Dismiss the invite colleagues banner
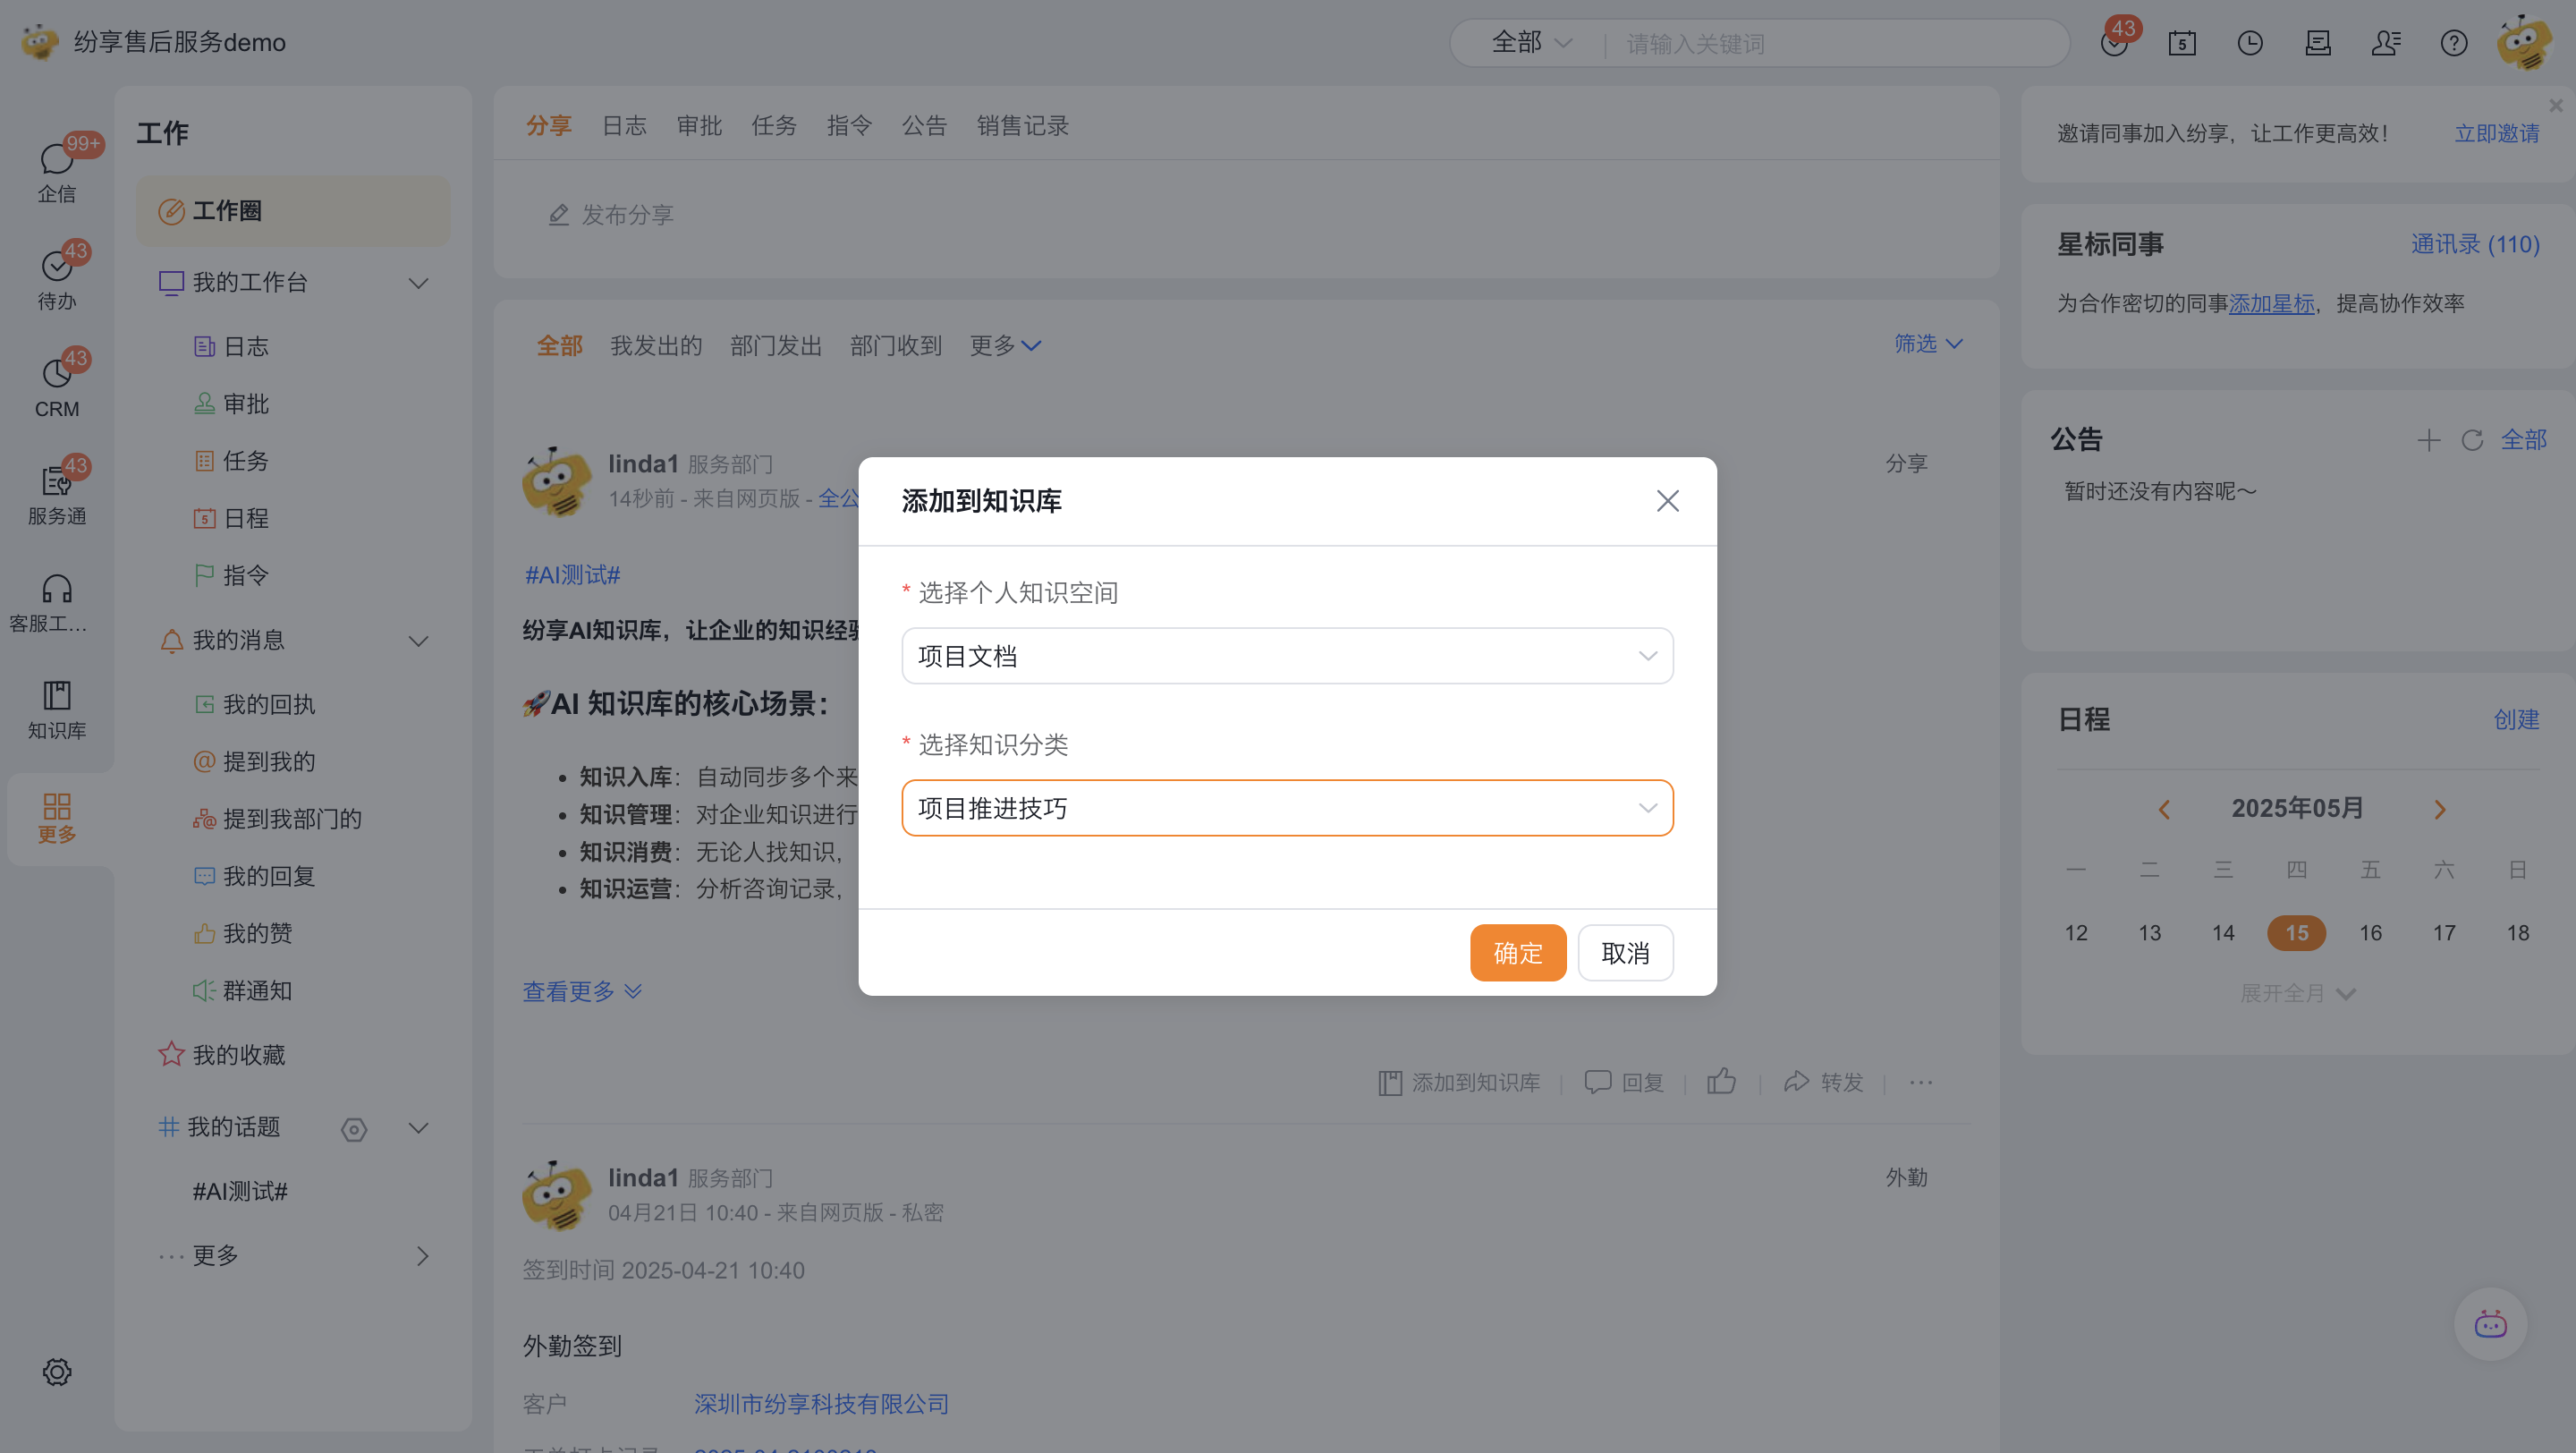Image resolution: width=2576 pixels, height=1453 pixels. pos(2556,105)
